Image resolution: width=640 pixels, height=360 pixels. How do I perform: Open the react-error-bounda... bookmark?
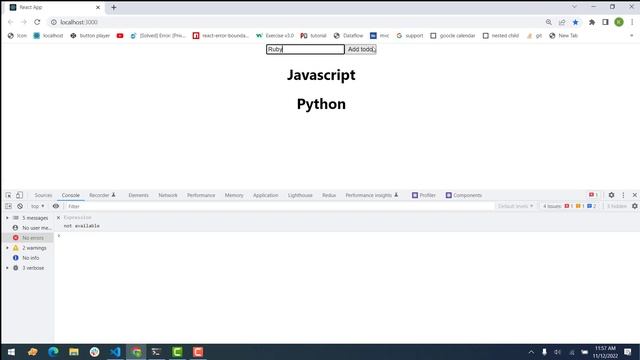(x=220, y=36)
